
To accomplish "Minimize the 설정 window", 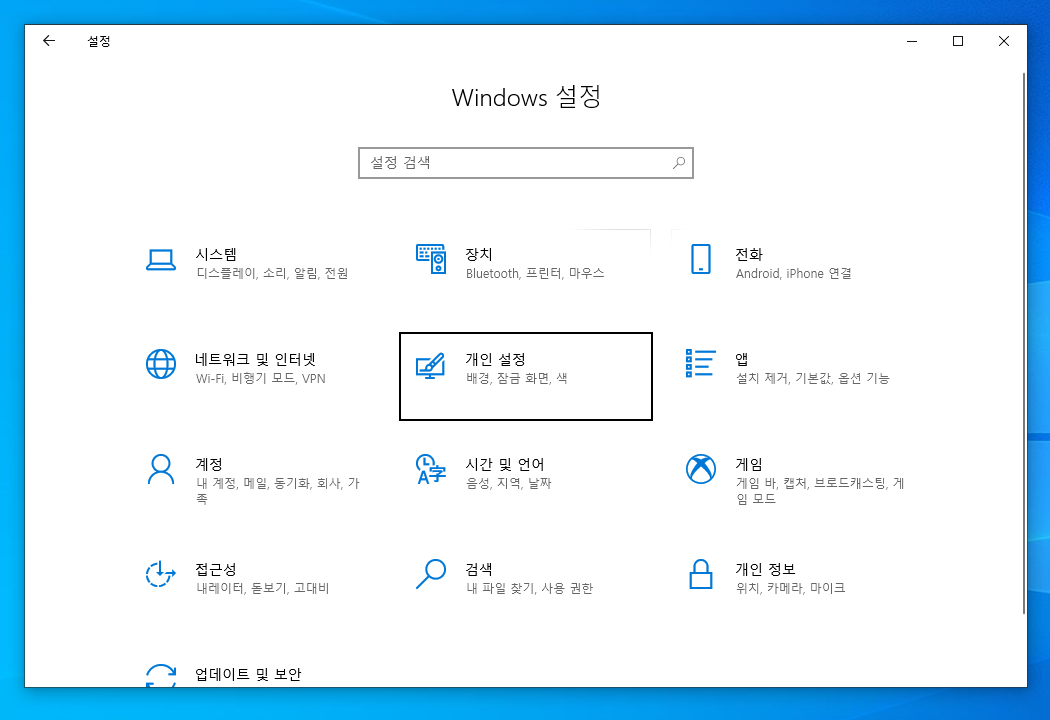I will click(x=911, y=41).
